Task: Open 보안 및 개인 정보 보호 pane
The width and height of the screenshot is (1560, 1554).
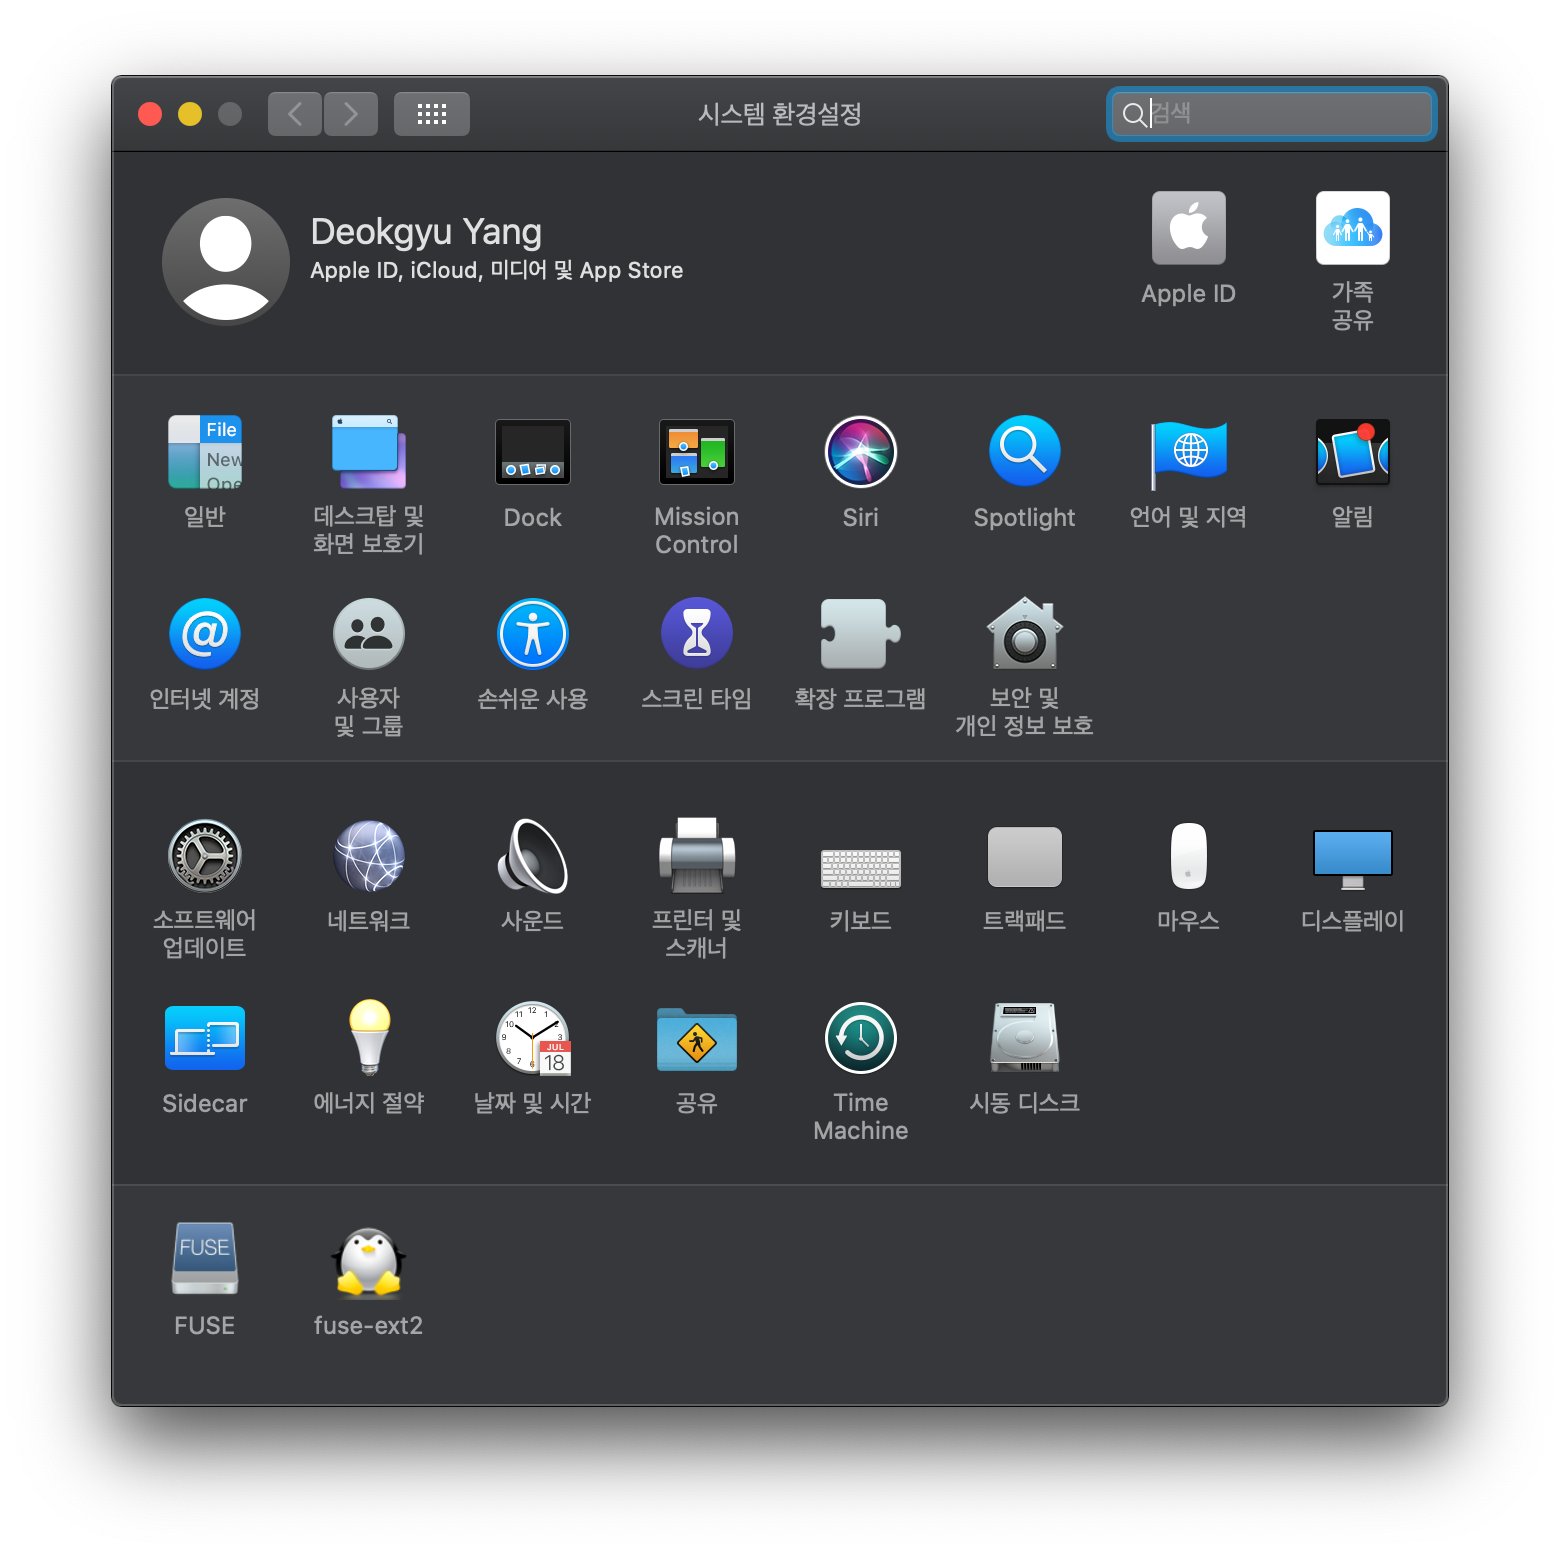Action: (1025, 634)
